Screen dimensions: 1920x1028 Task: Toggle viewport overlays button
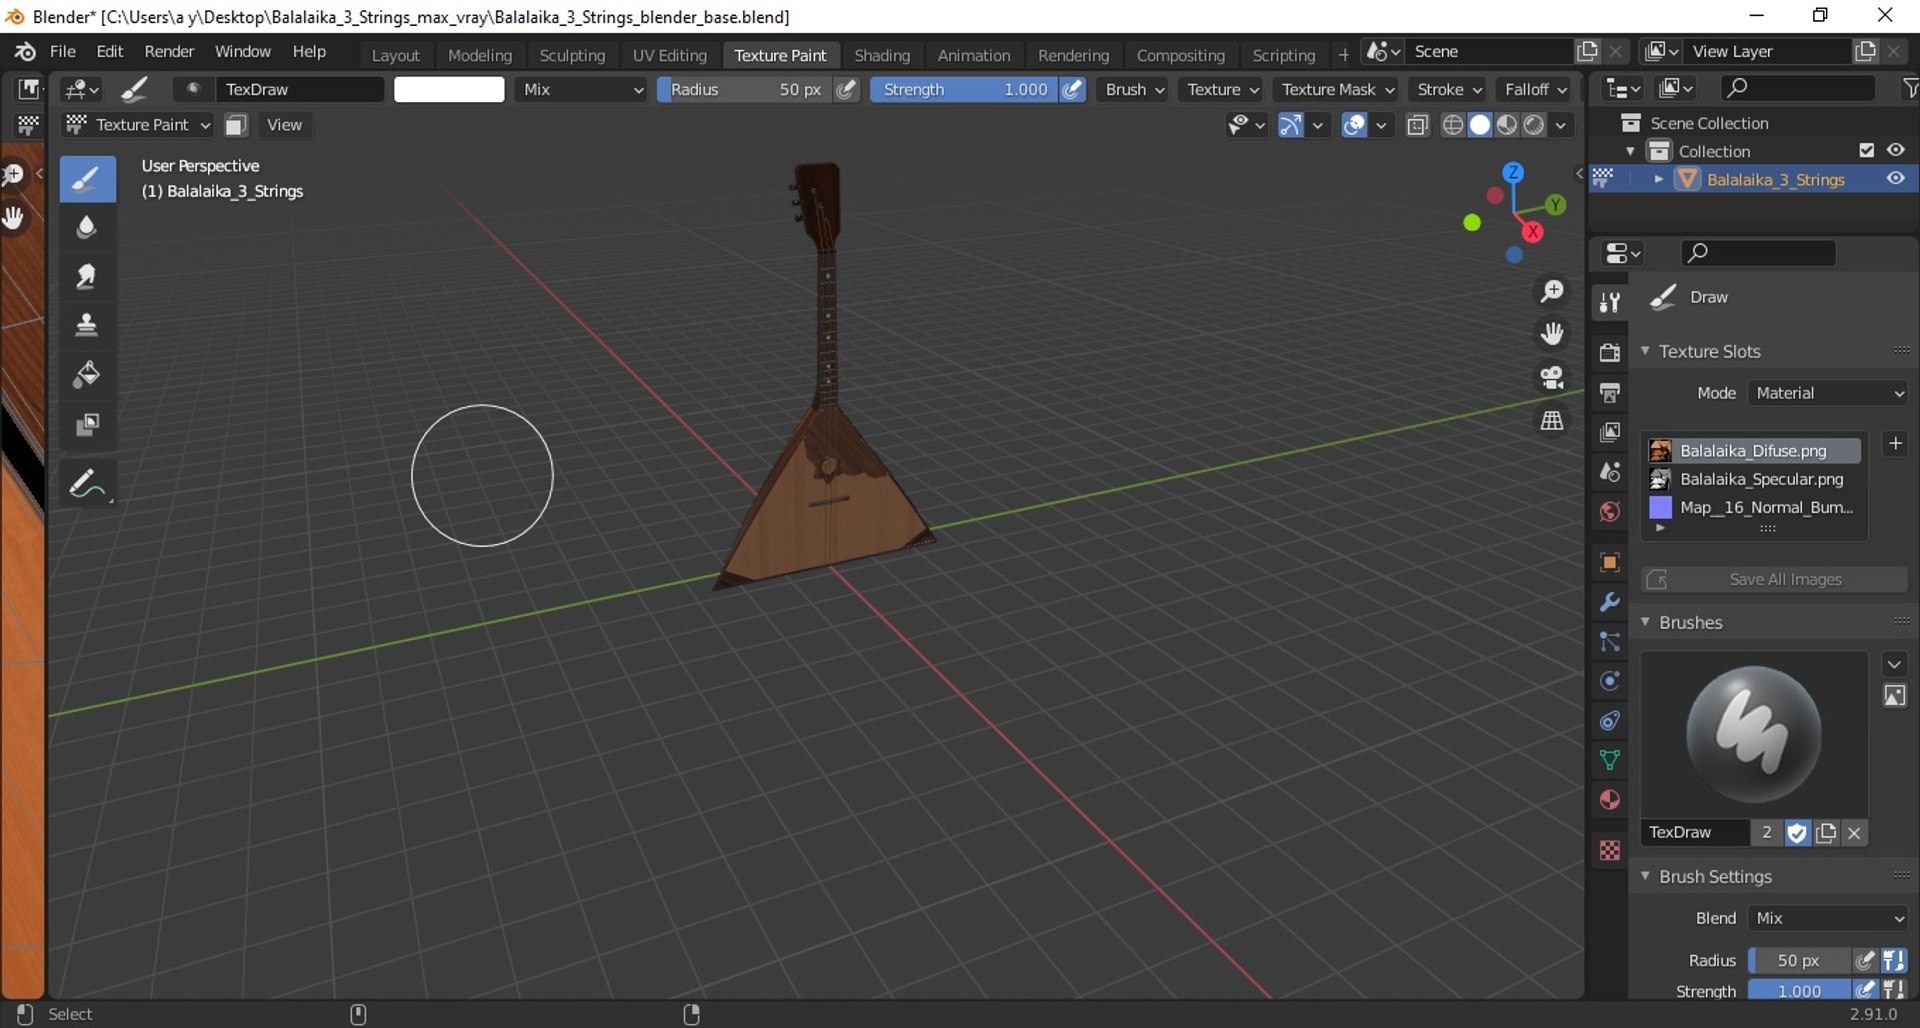click(1354, 125)
